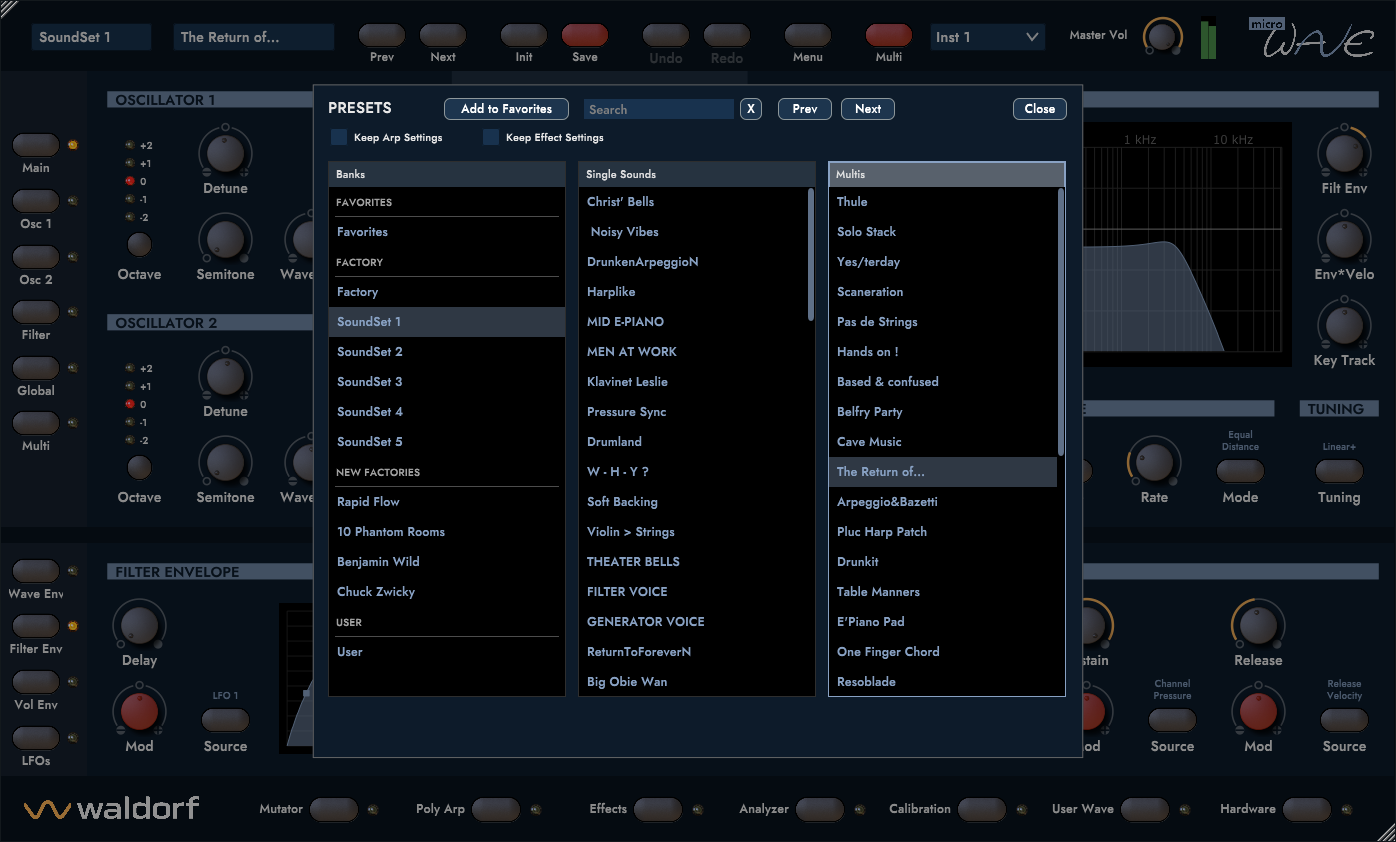Click the Key Track knob
Image resolution: width=1396 pixels, height=842 pixels.
click(1344, 324)
